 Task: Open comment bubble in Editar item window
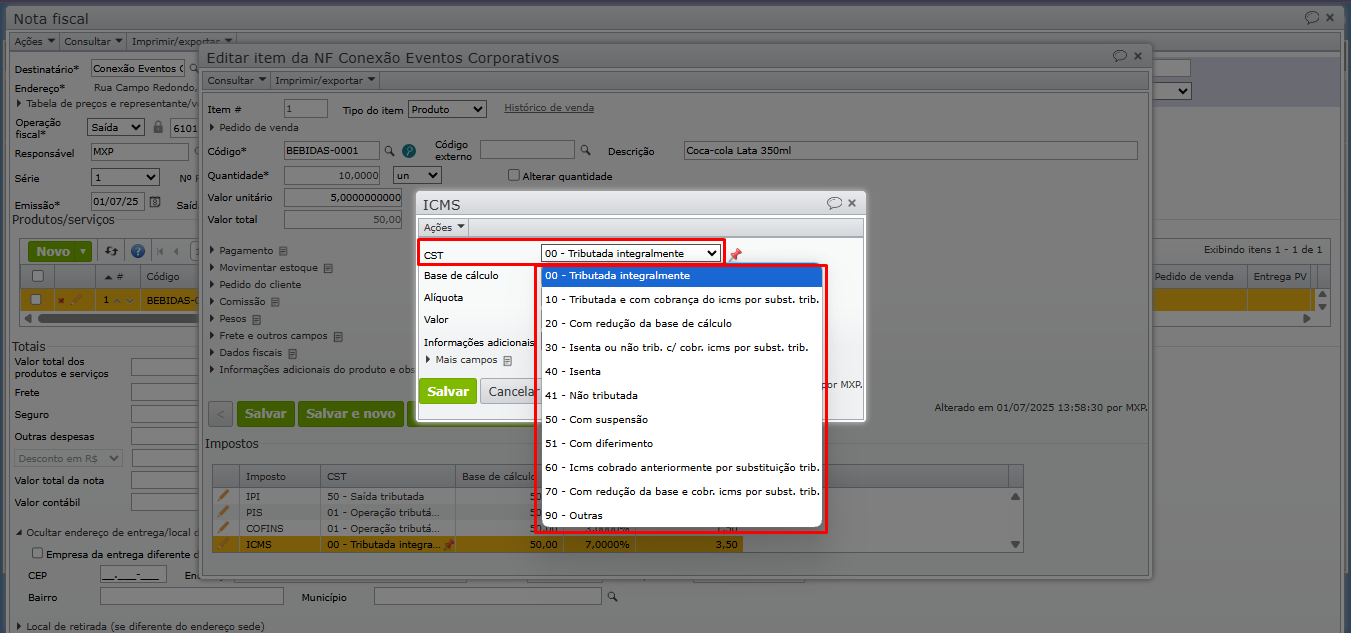coord(1120,56)
